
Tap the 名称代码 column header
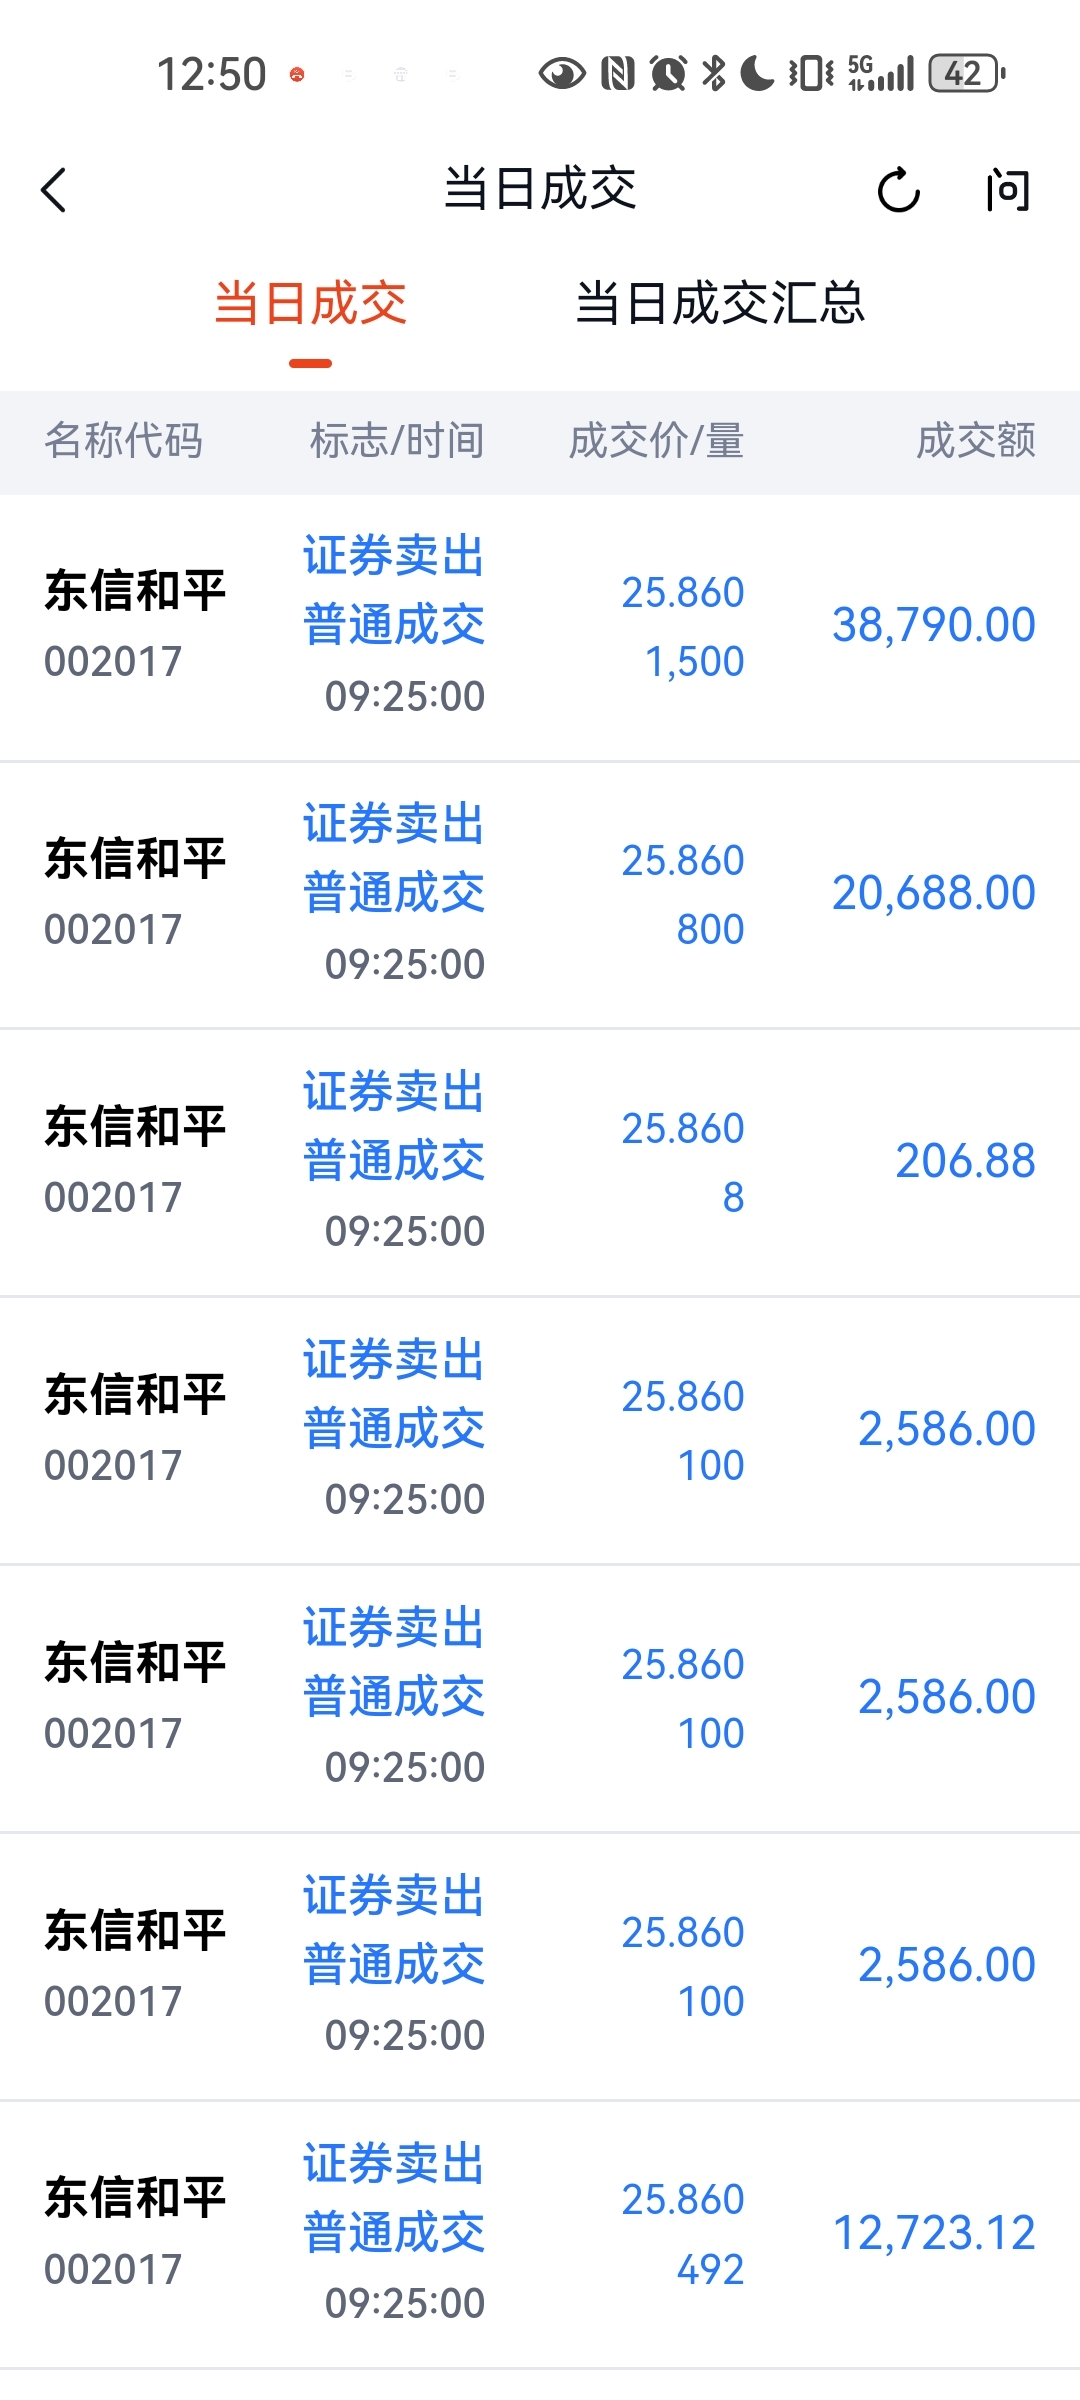[x=124, y=441]
